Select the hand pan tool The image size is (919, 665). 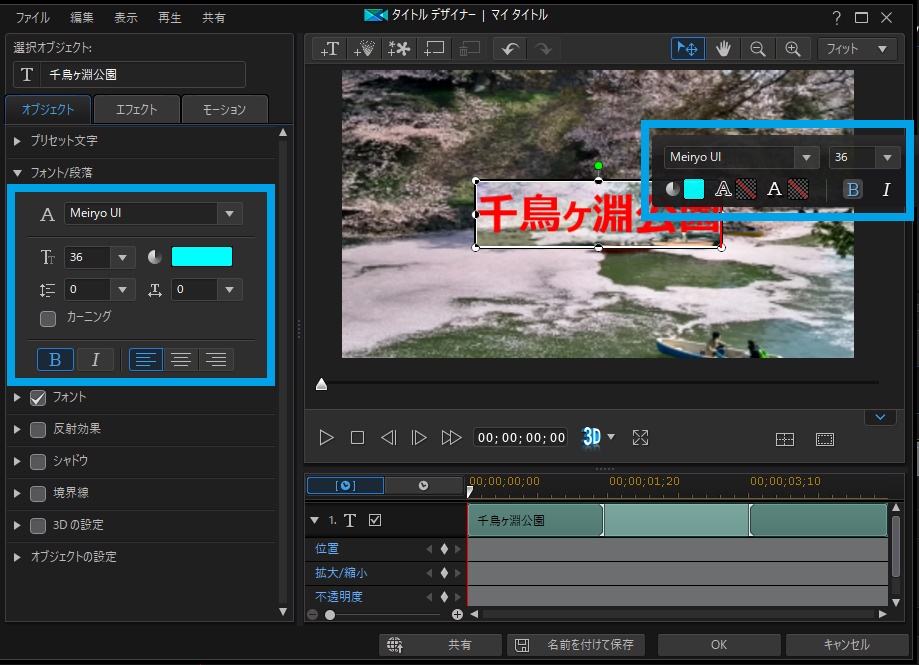click(723, 48)
